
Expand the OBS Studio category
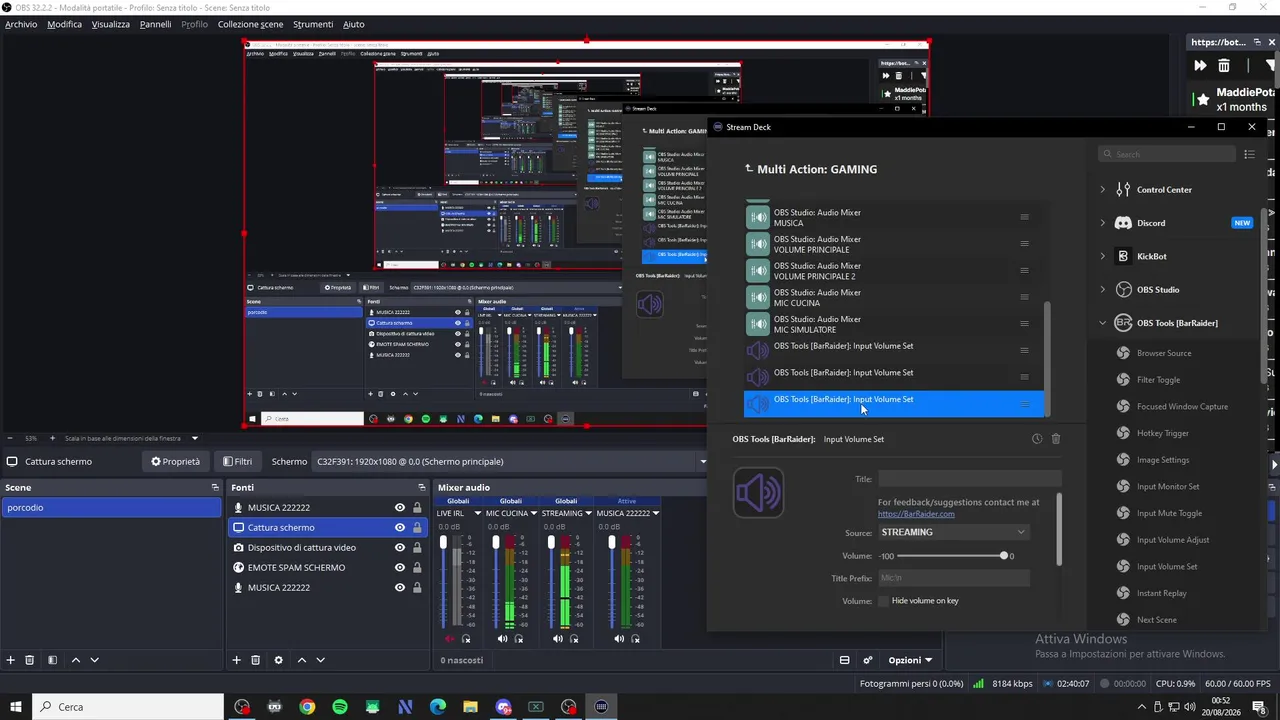coord(1103,290)
